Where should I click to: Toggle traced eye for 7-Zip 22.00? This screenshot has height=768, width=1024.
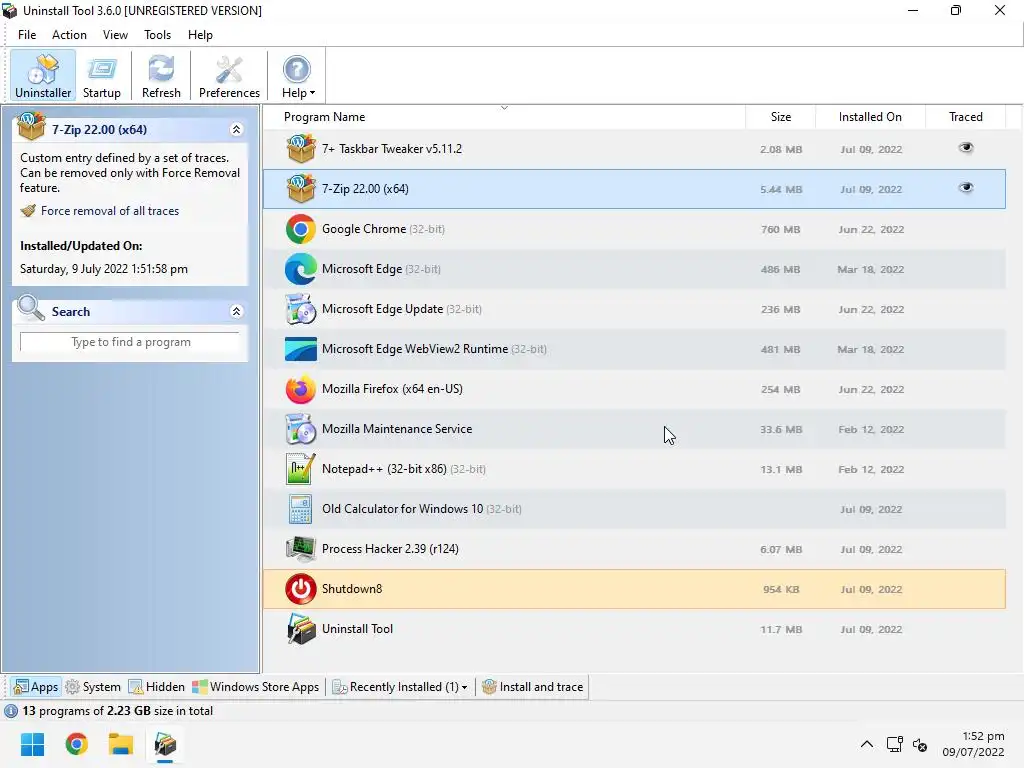[966, 188]
